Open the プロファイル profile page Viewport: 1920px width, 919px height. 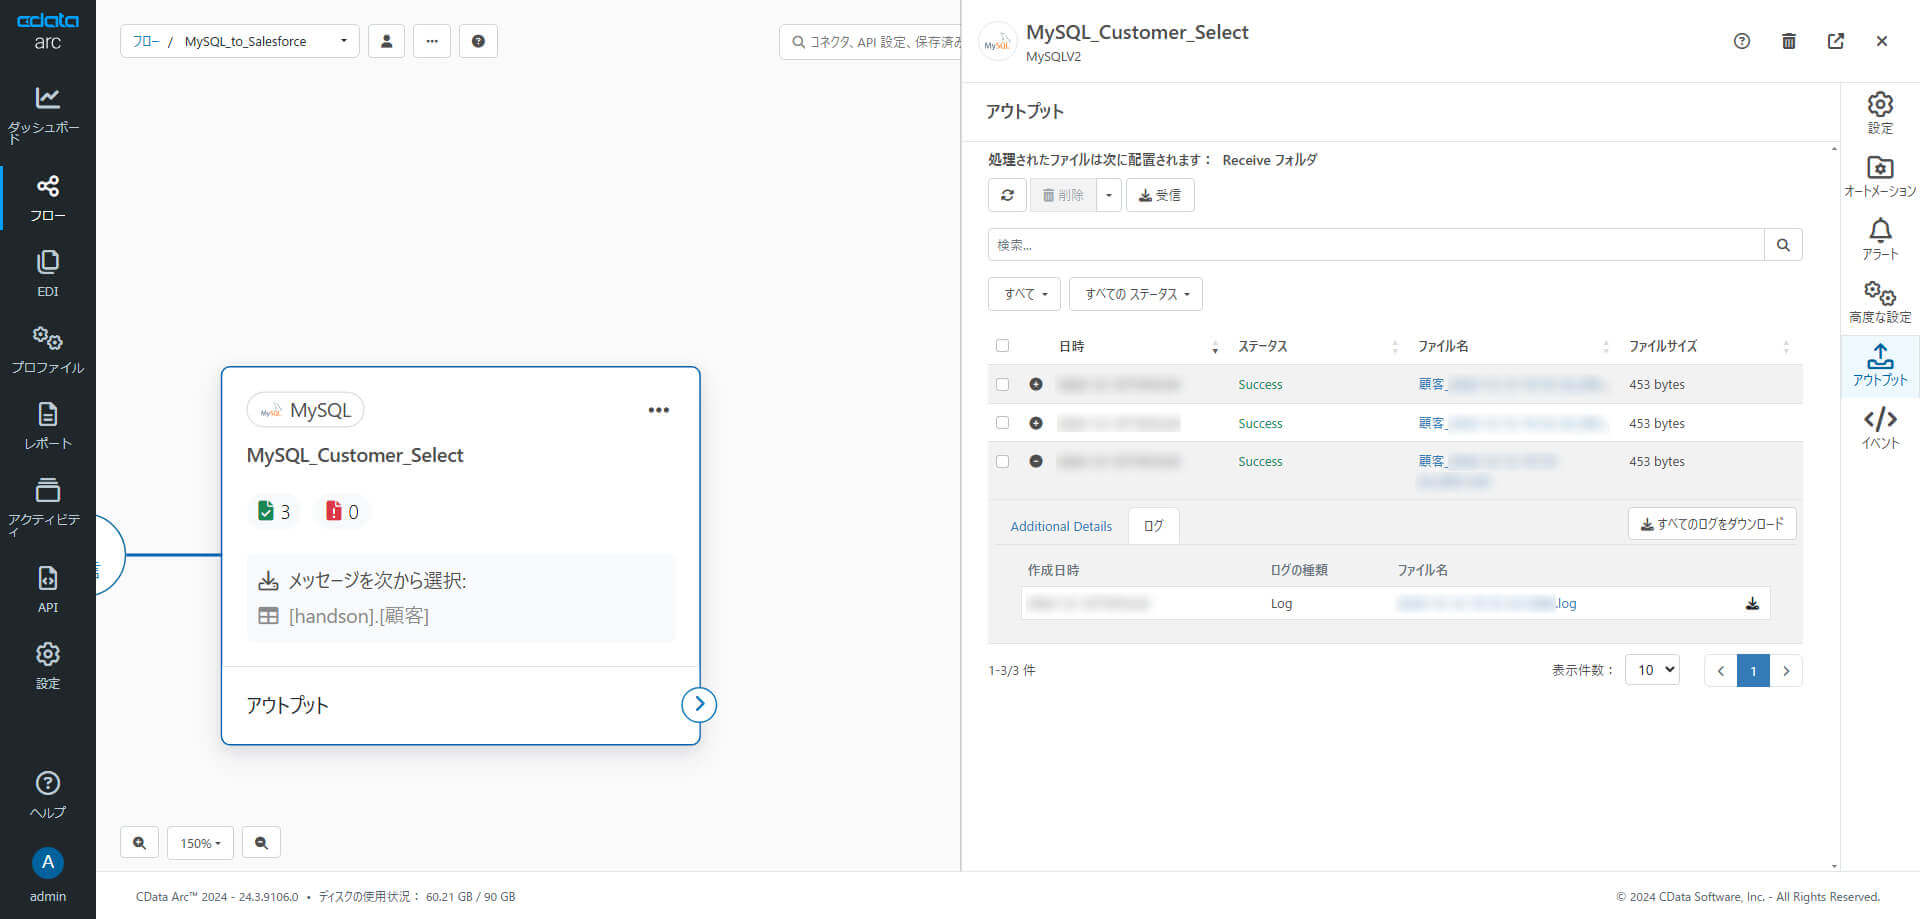click(x=47, y=350)
